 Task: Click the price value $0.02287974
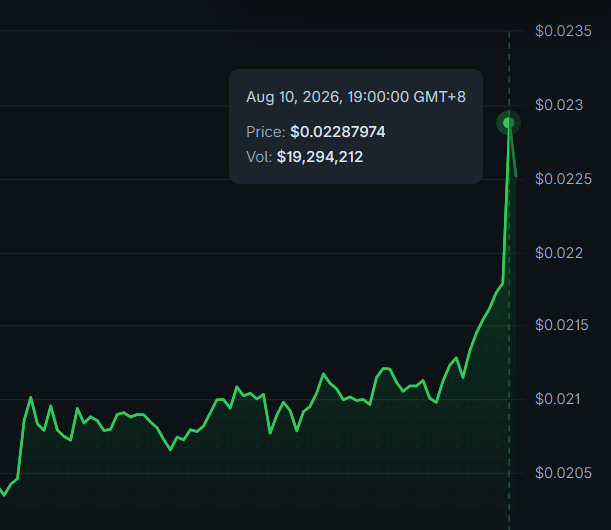pos(338,132)
